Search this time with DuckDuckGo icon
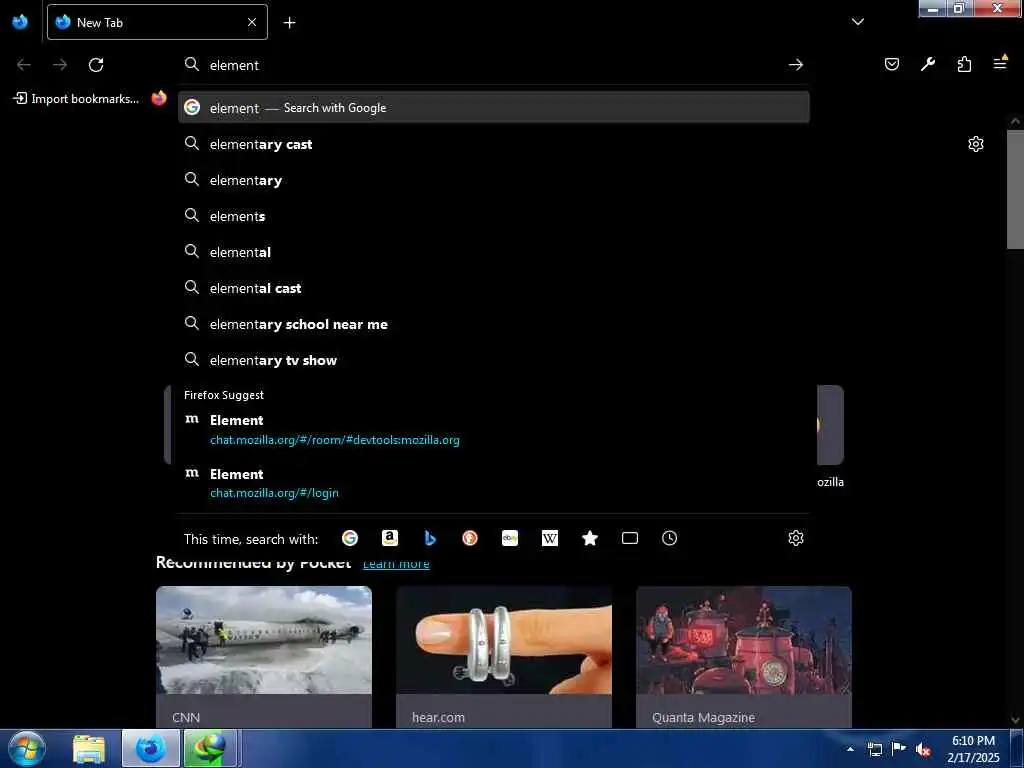The image size is (1024, 768). tap(470, 538)
